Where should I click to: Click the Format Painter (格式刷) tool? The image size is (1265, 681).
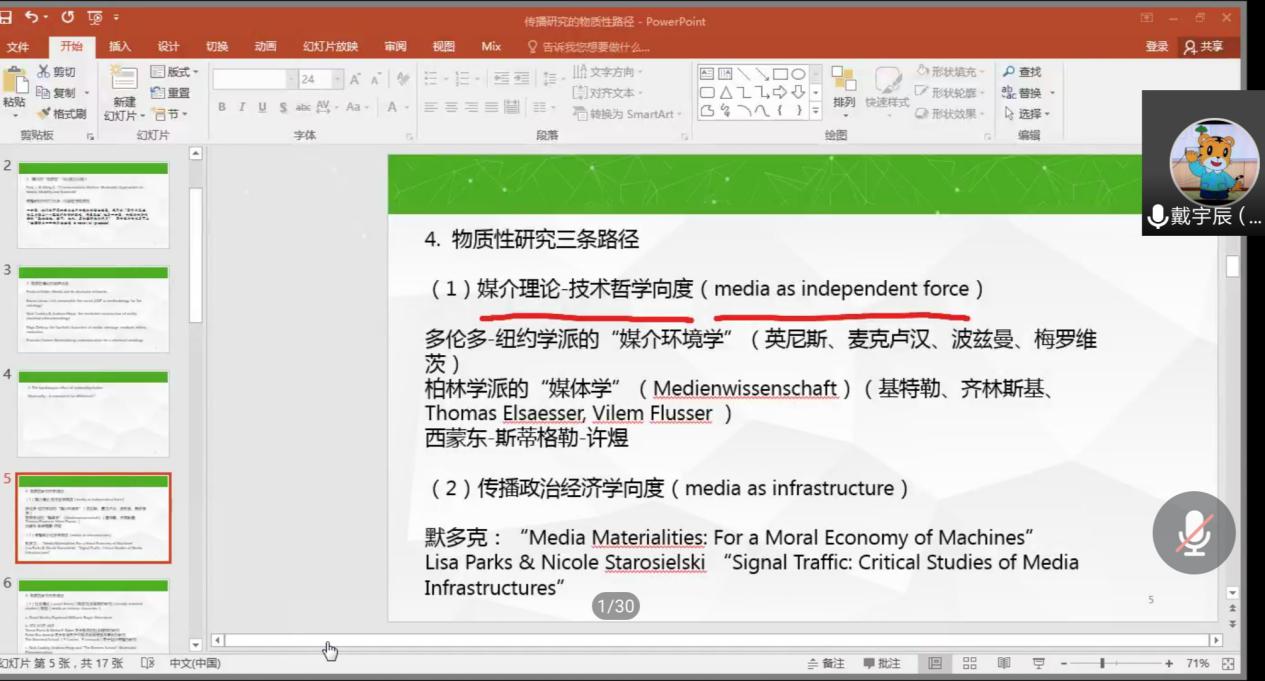62,114
